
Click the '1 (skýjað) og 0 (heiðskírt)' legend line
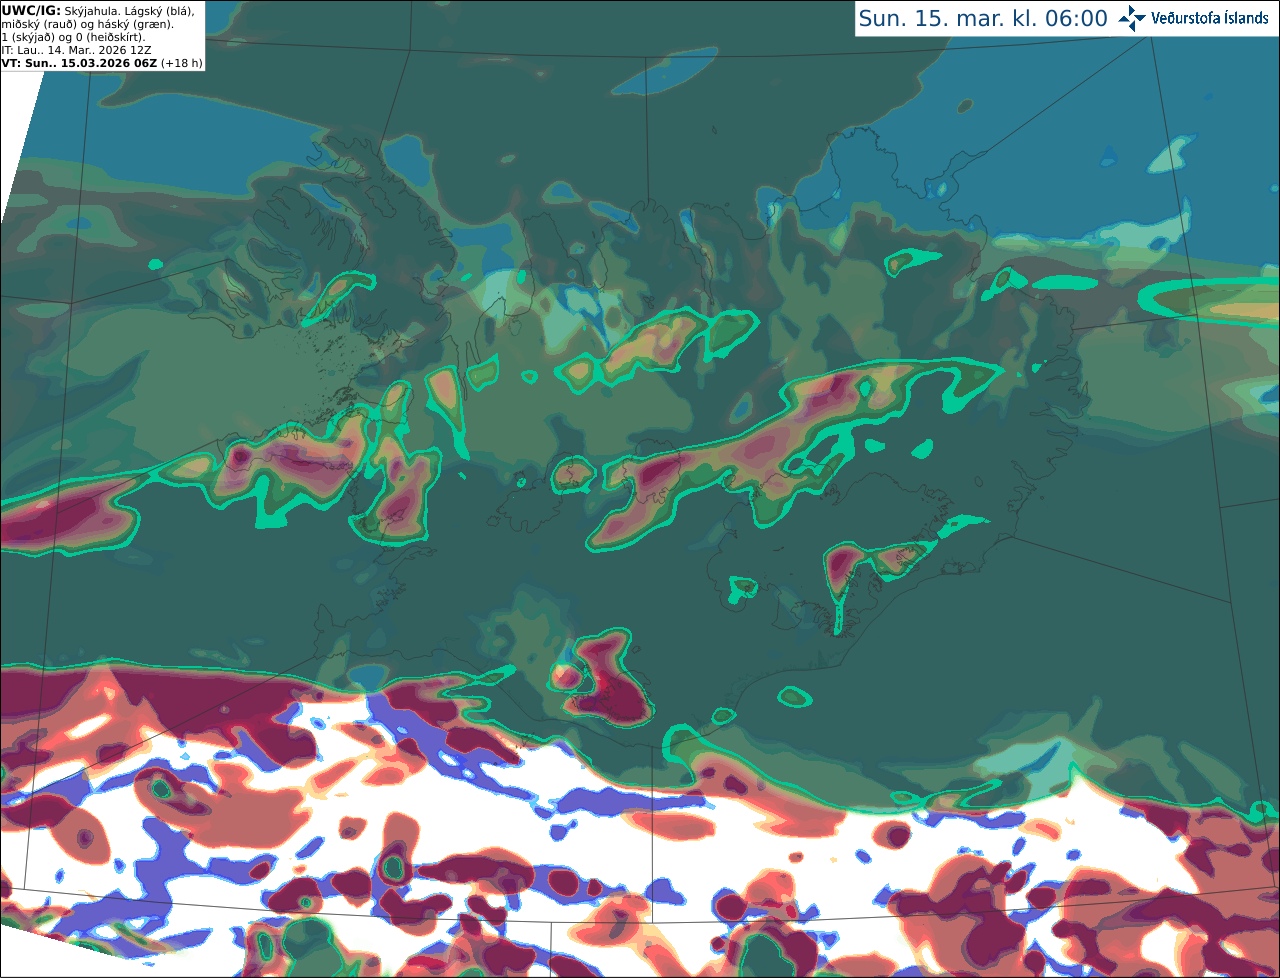click(x=74, y=37)
